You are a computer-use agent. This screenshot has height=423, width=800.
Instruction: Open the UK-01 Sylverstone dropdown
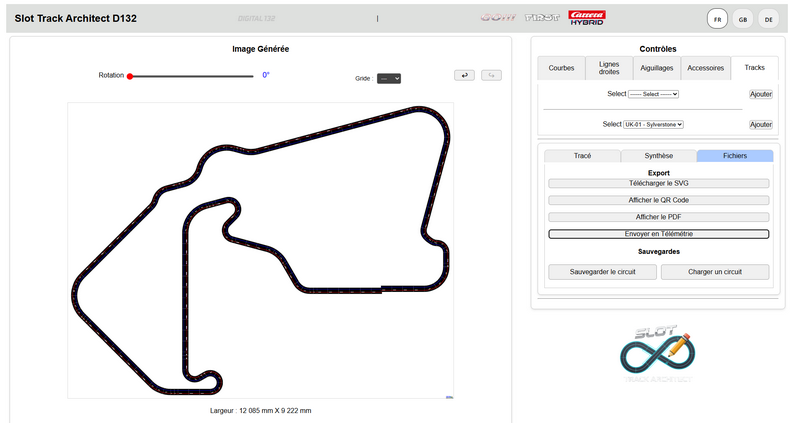(653, 125)
